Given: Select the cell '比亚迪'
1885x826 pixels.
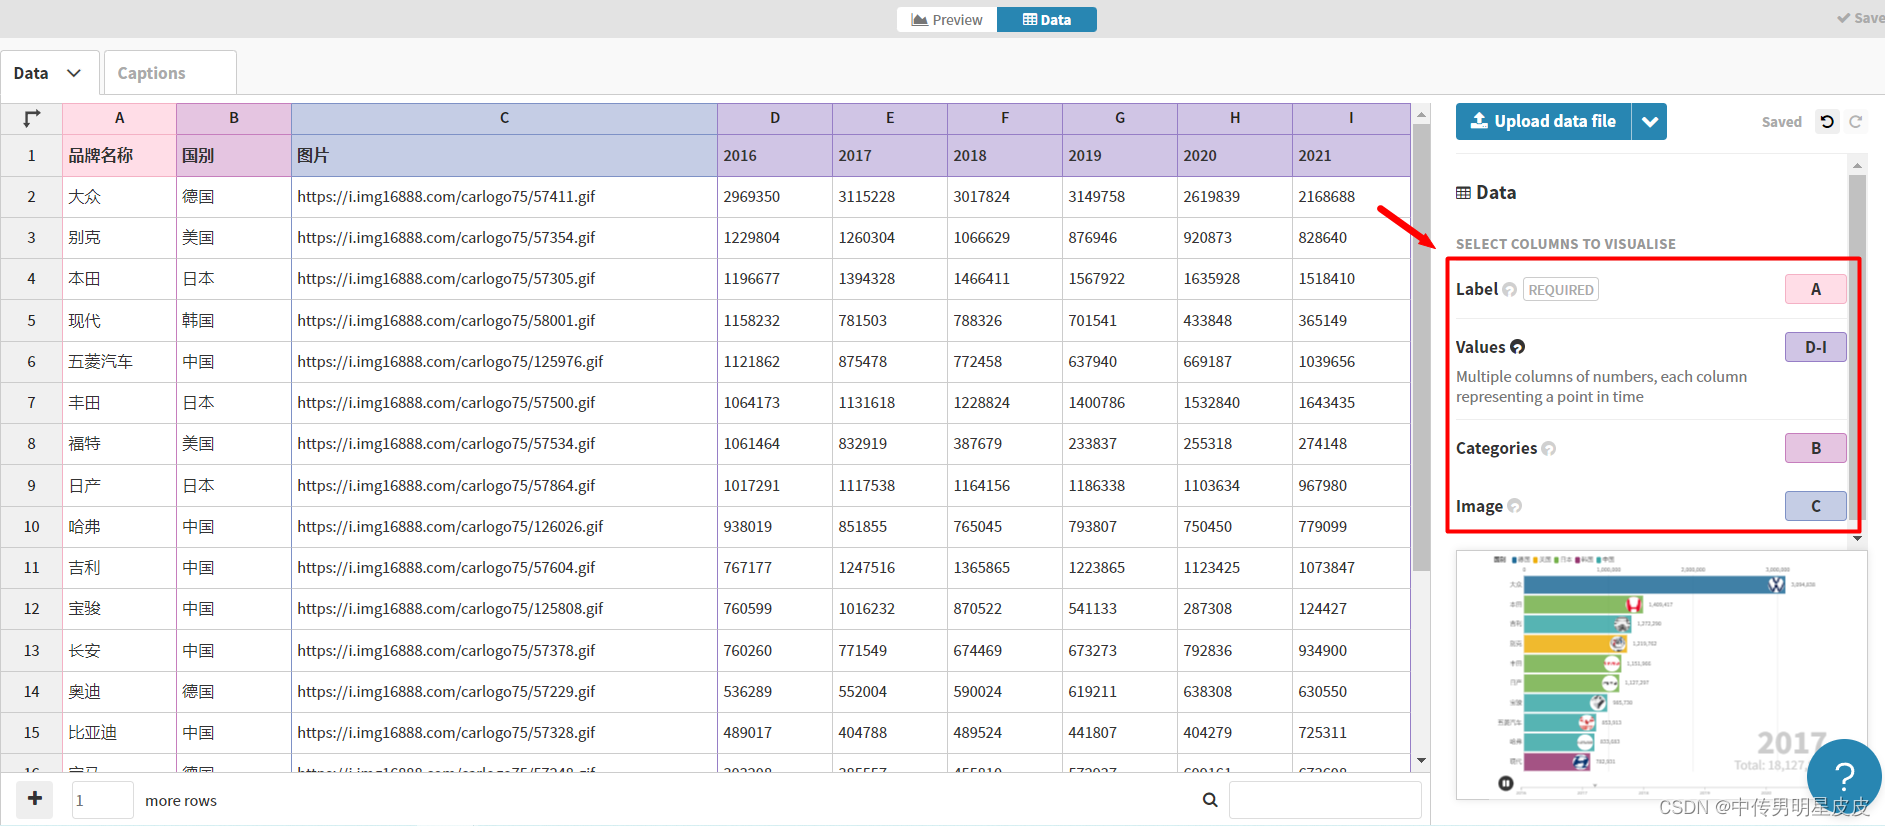Looking at the screenshot, I should 119,733.
